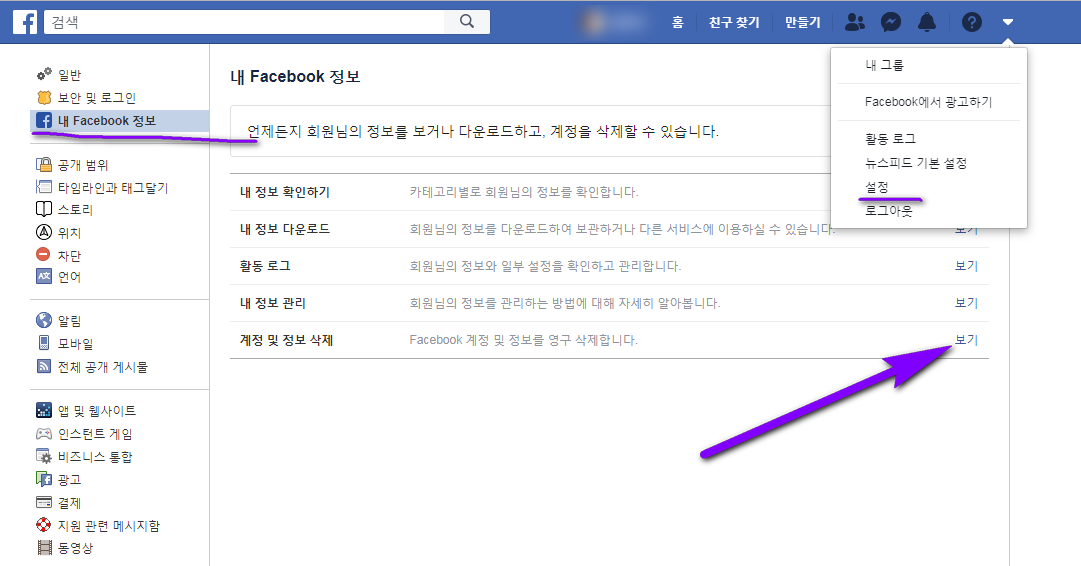Click the 내 Facebook 정보 page heading

[x=295, y=77]
